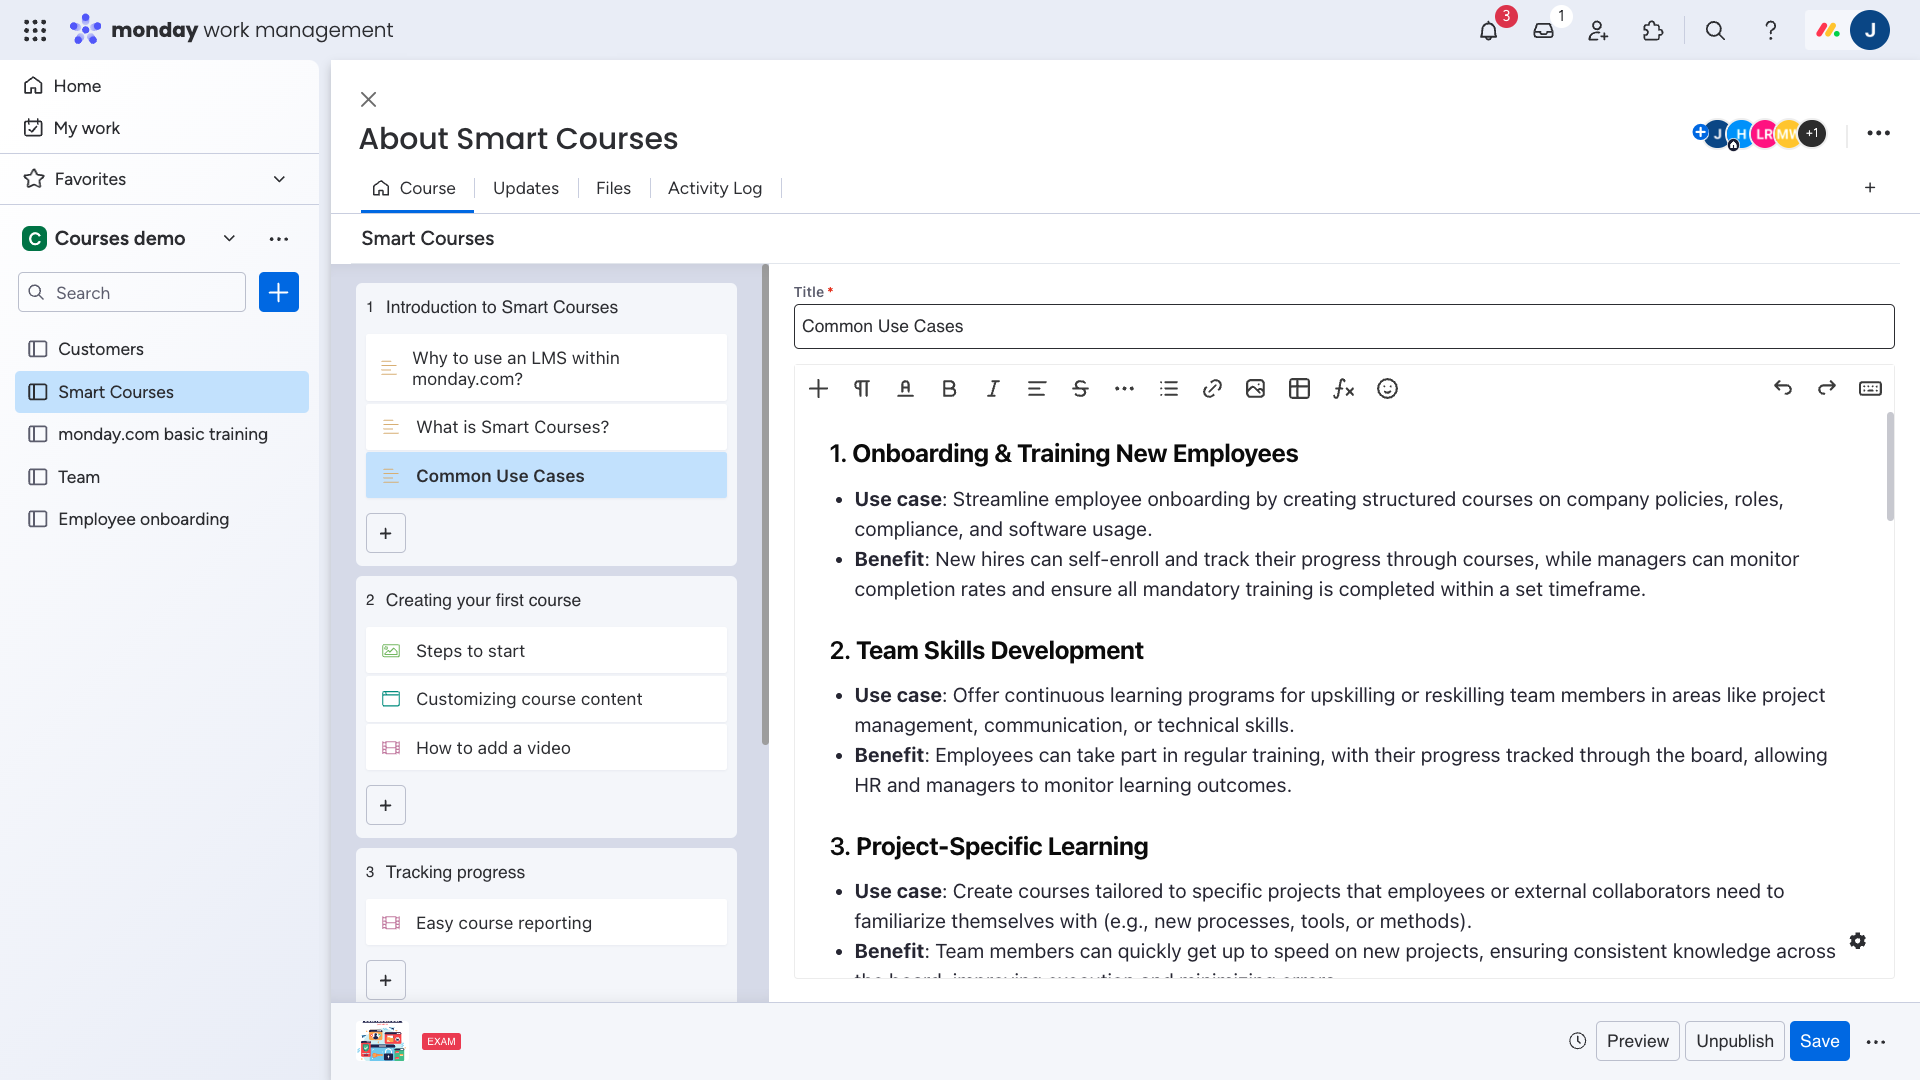Viewport: 1920px width, 1080px height.
Task: Select the Course tab
Action: click(x=414, y=188)
